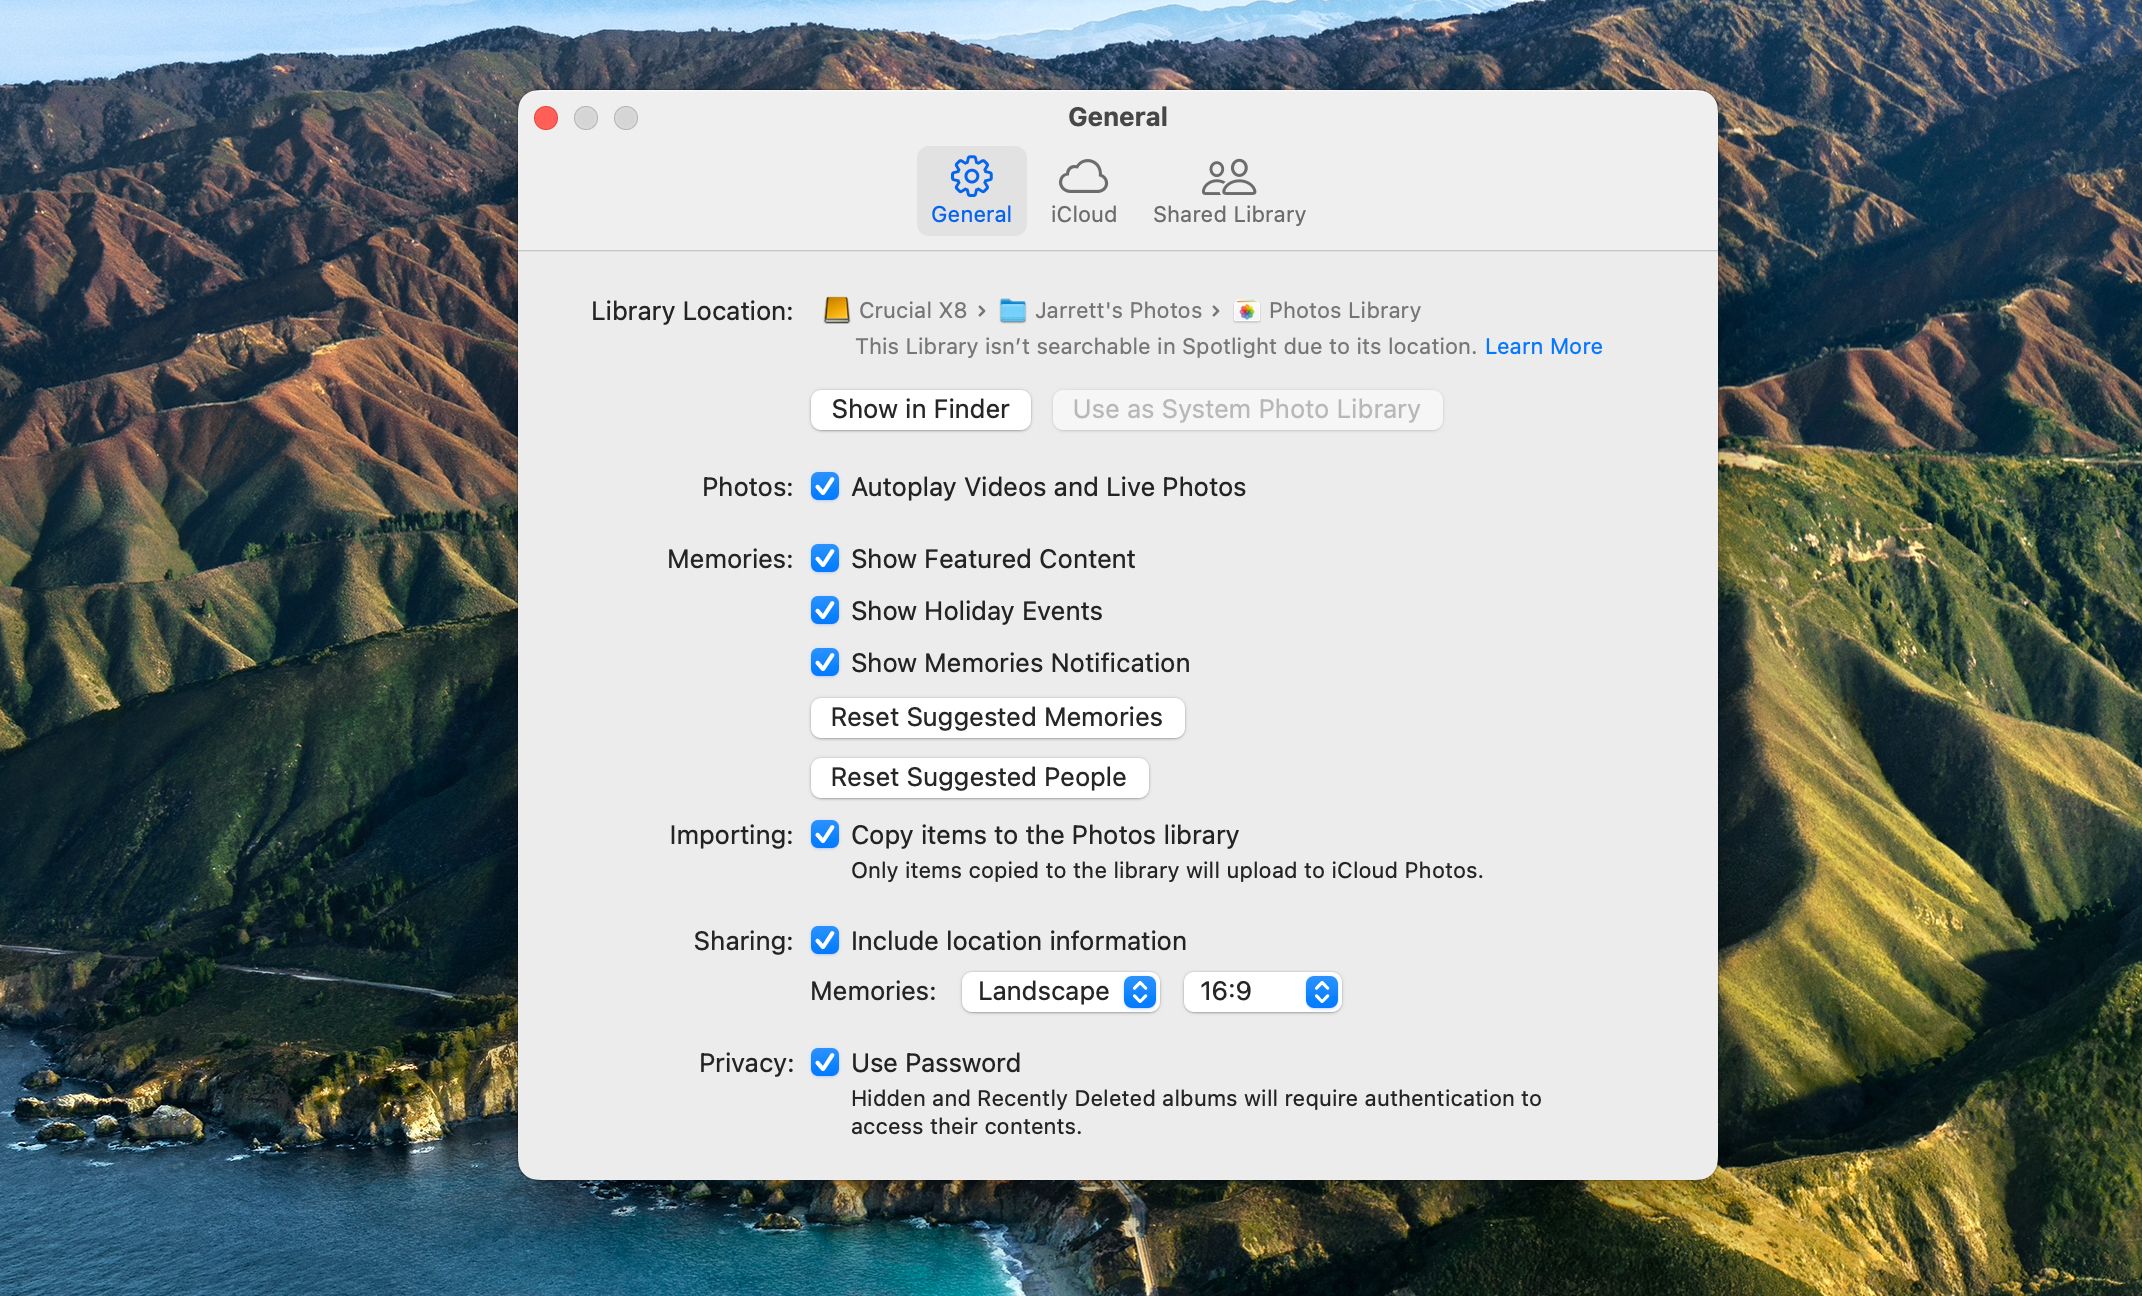Click the iCloud upload icon
The image size is (2142, 1296).
tap(1082, 174)
